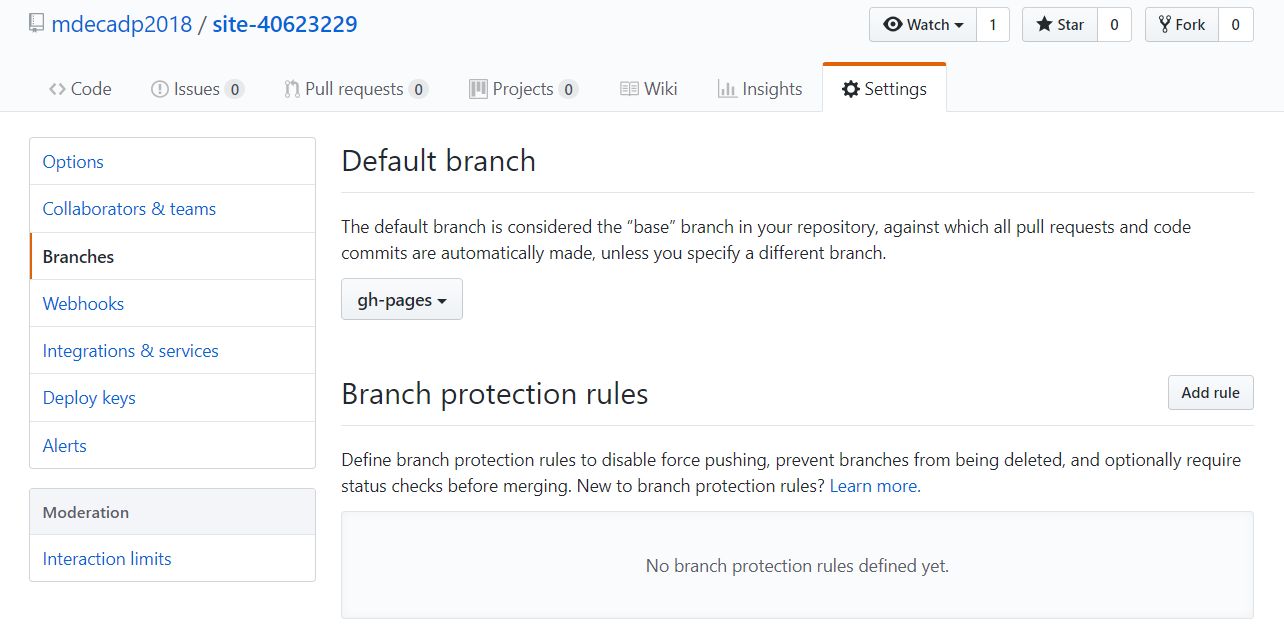
Task: View the forks count of 0
Action: point(1235,25)
